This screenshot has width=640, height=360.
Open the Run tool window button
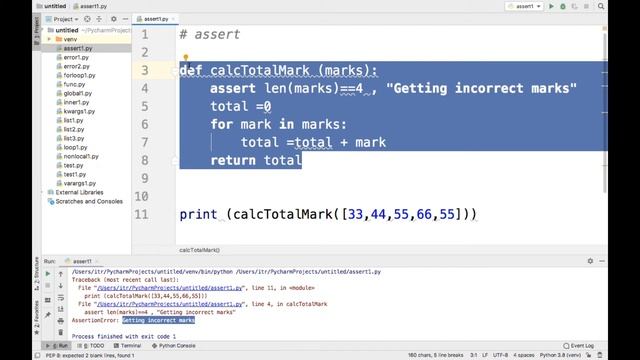56,346
